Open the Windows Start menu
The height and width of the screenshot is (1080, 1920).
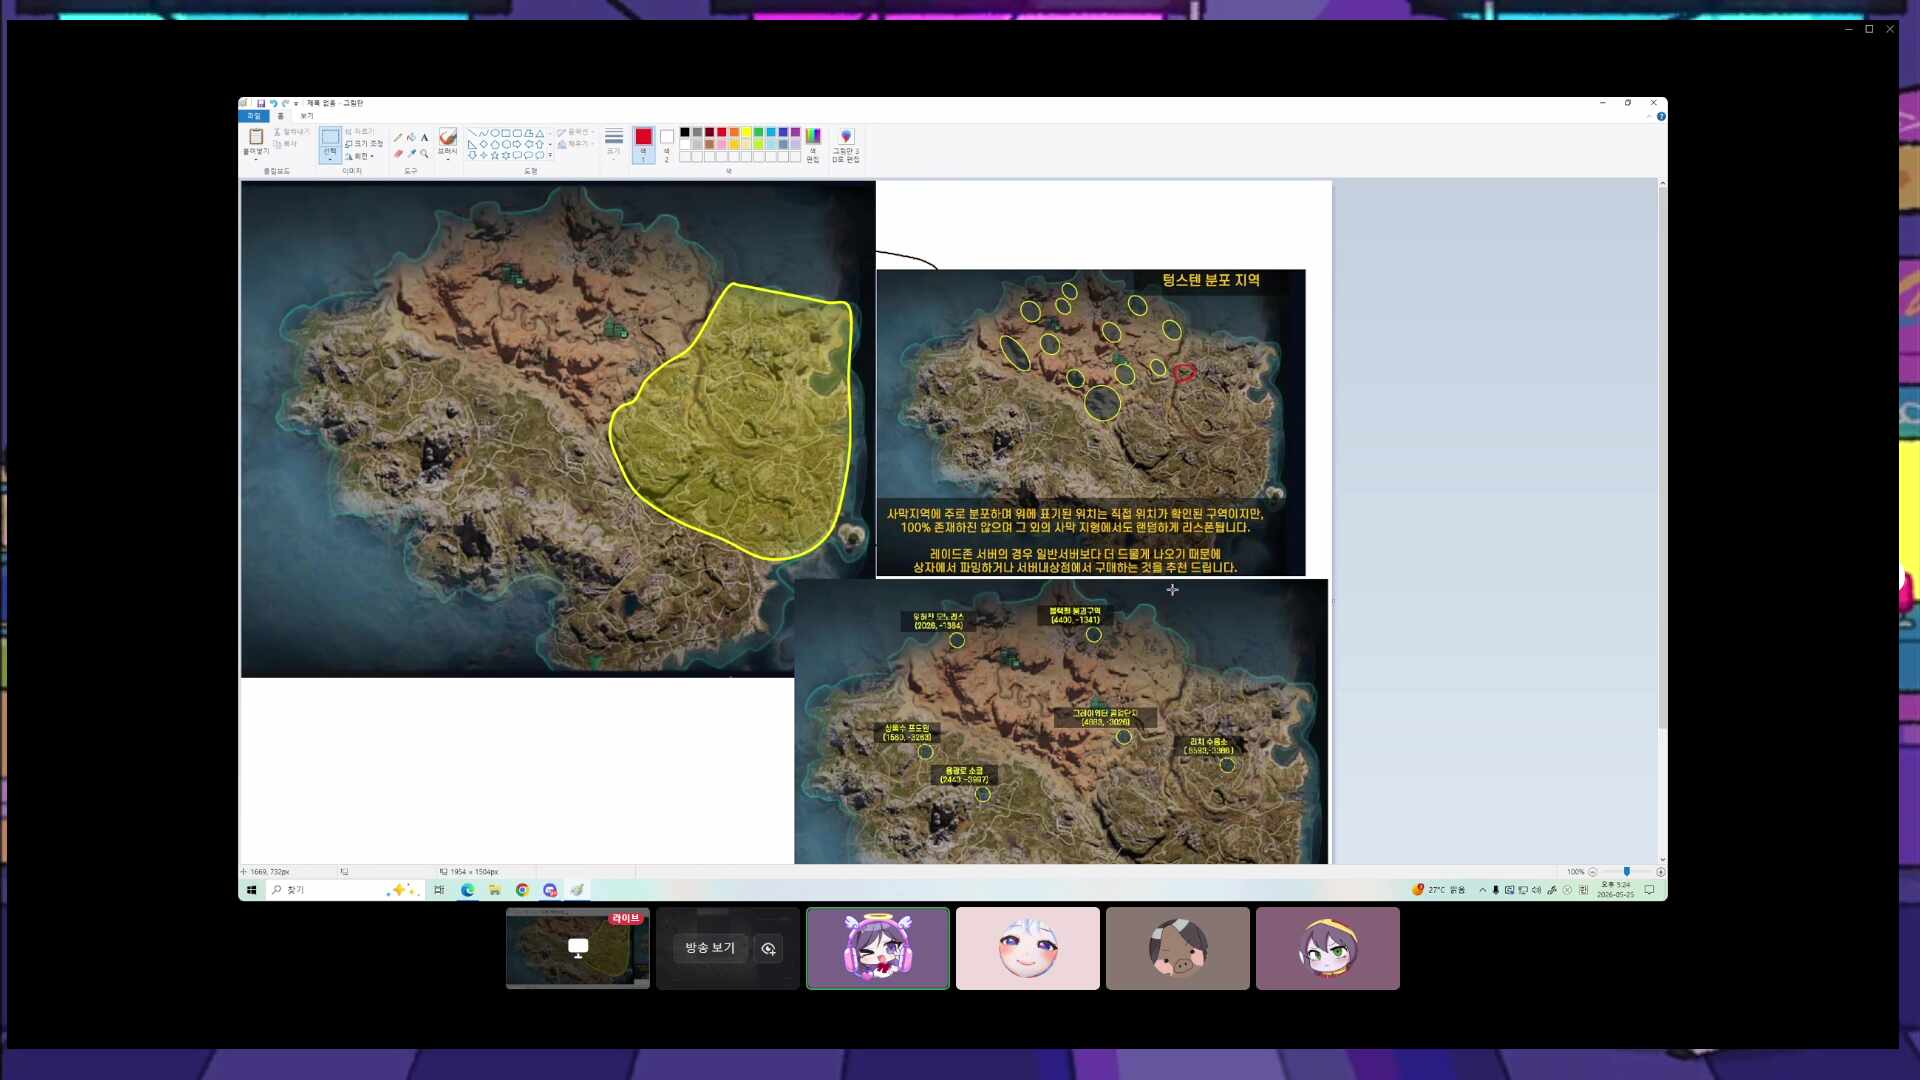252,890
